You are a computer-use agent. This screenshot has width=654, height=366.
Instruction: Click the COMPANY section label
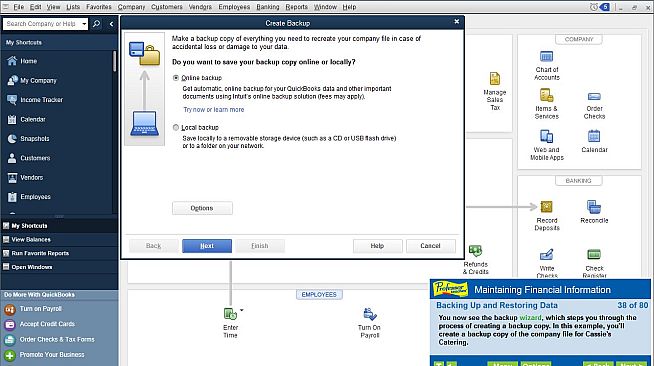pos(579,39)
